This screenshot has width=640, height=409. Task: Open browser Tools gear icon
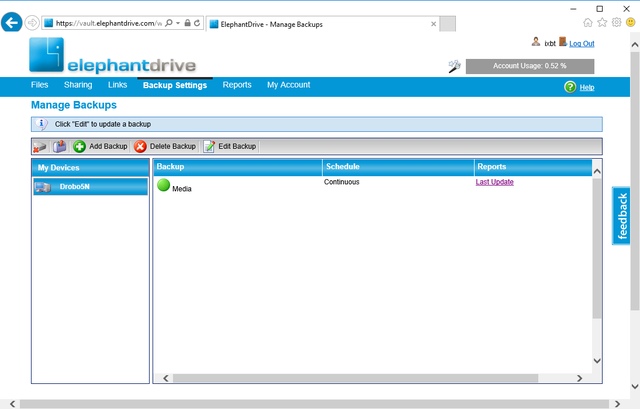coord(616,22)
